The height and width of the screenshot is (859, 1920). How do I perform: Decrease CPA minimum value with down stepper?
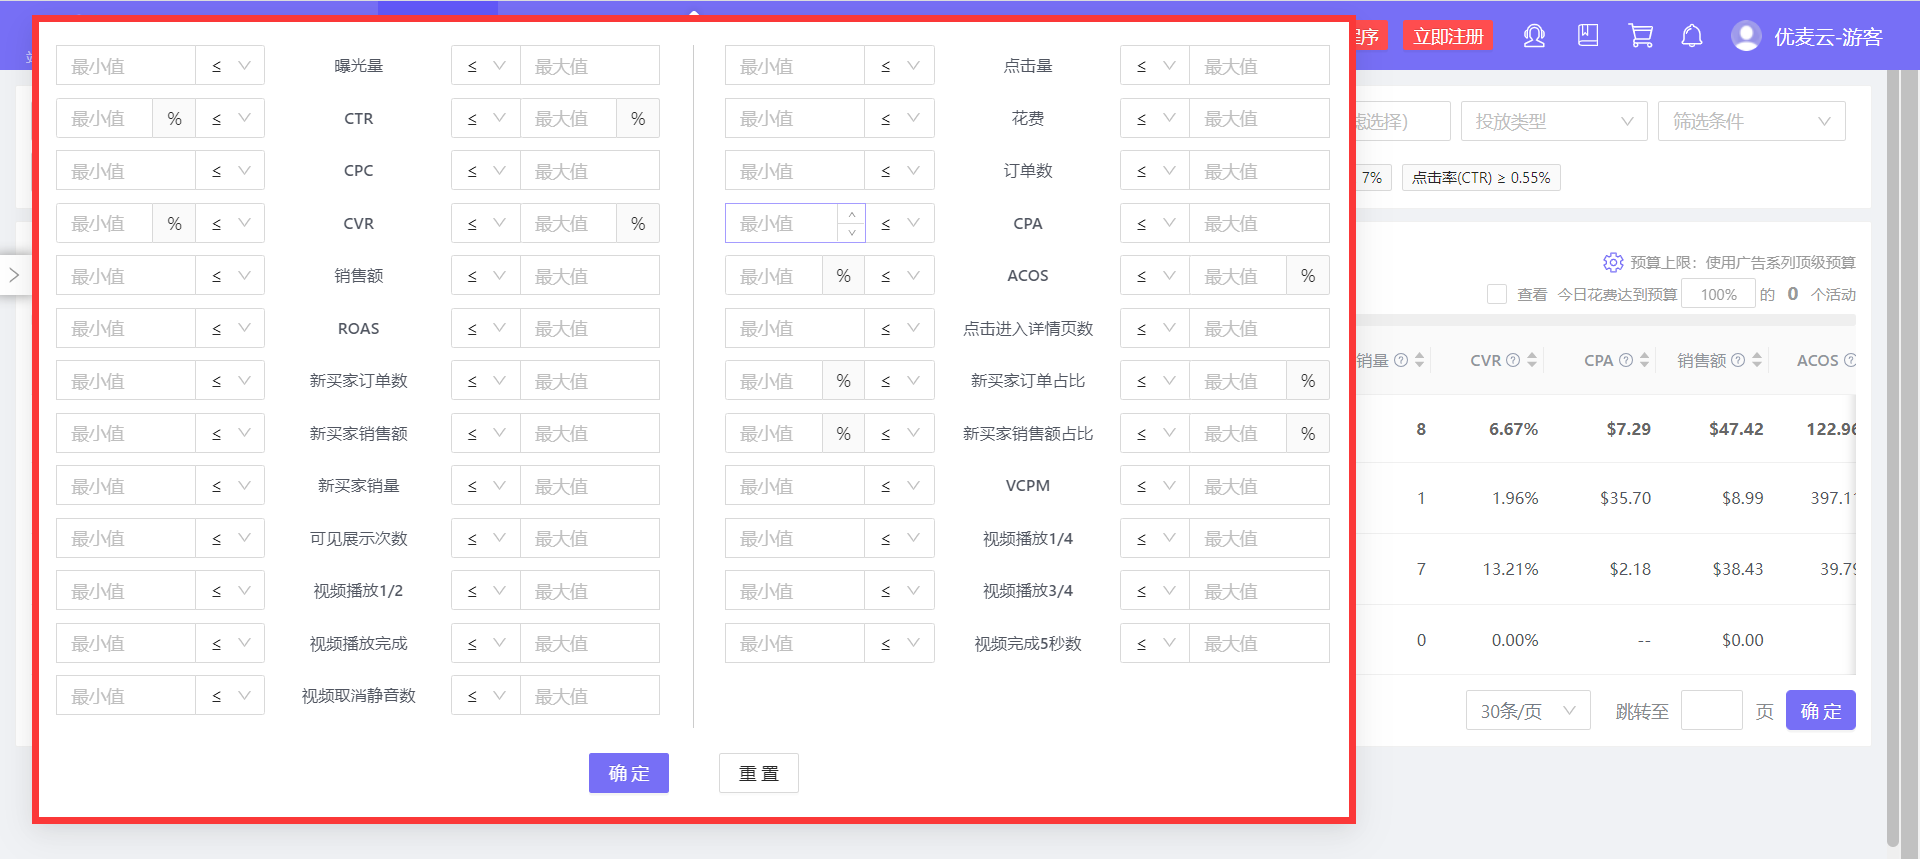851,233
